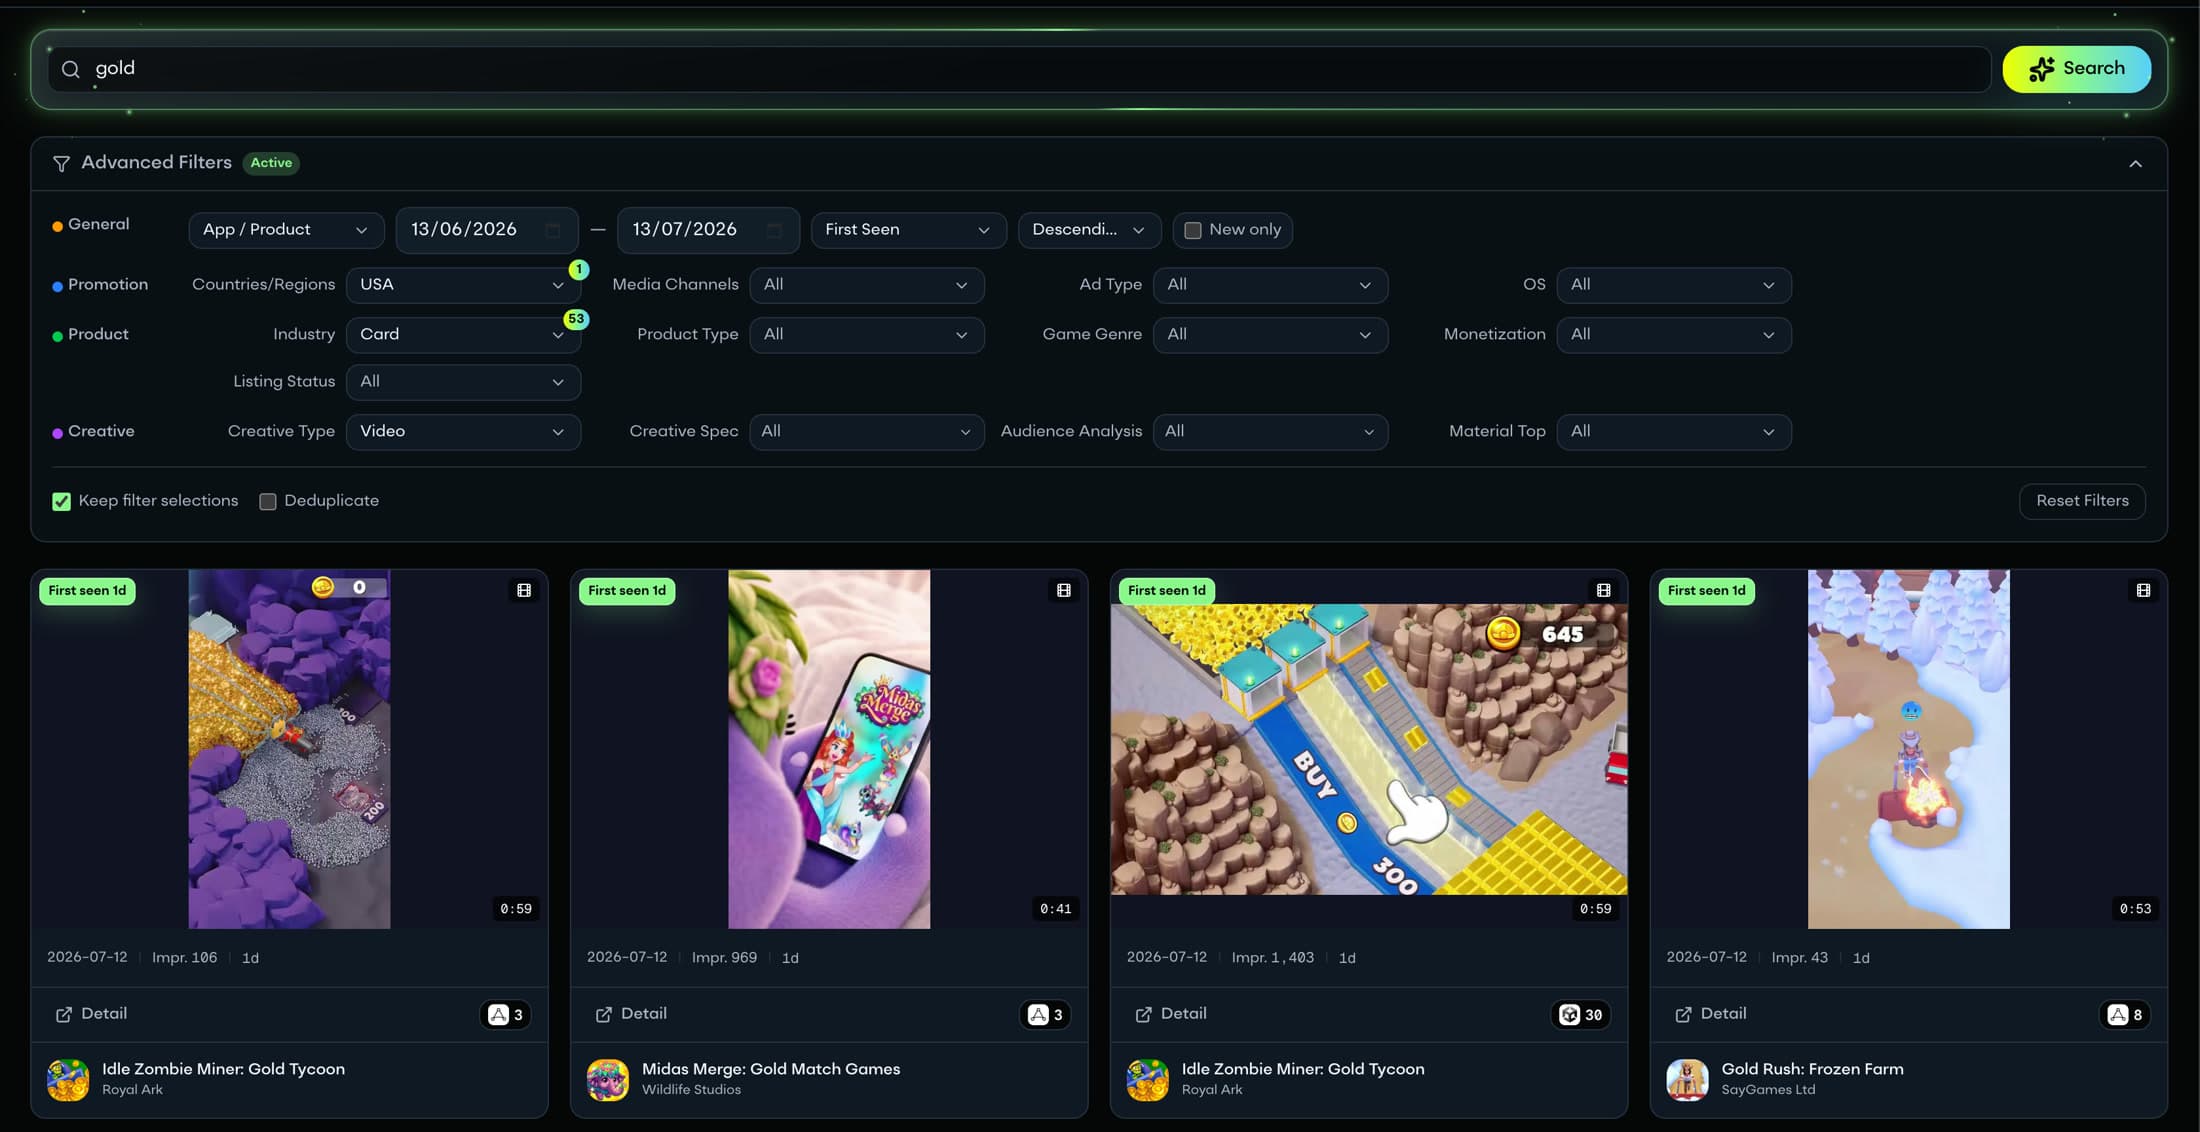Play the snowy Frozen Farm video
2200x1132 pixels.
[x=1908, y=749]
